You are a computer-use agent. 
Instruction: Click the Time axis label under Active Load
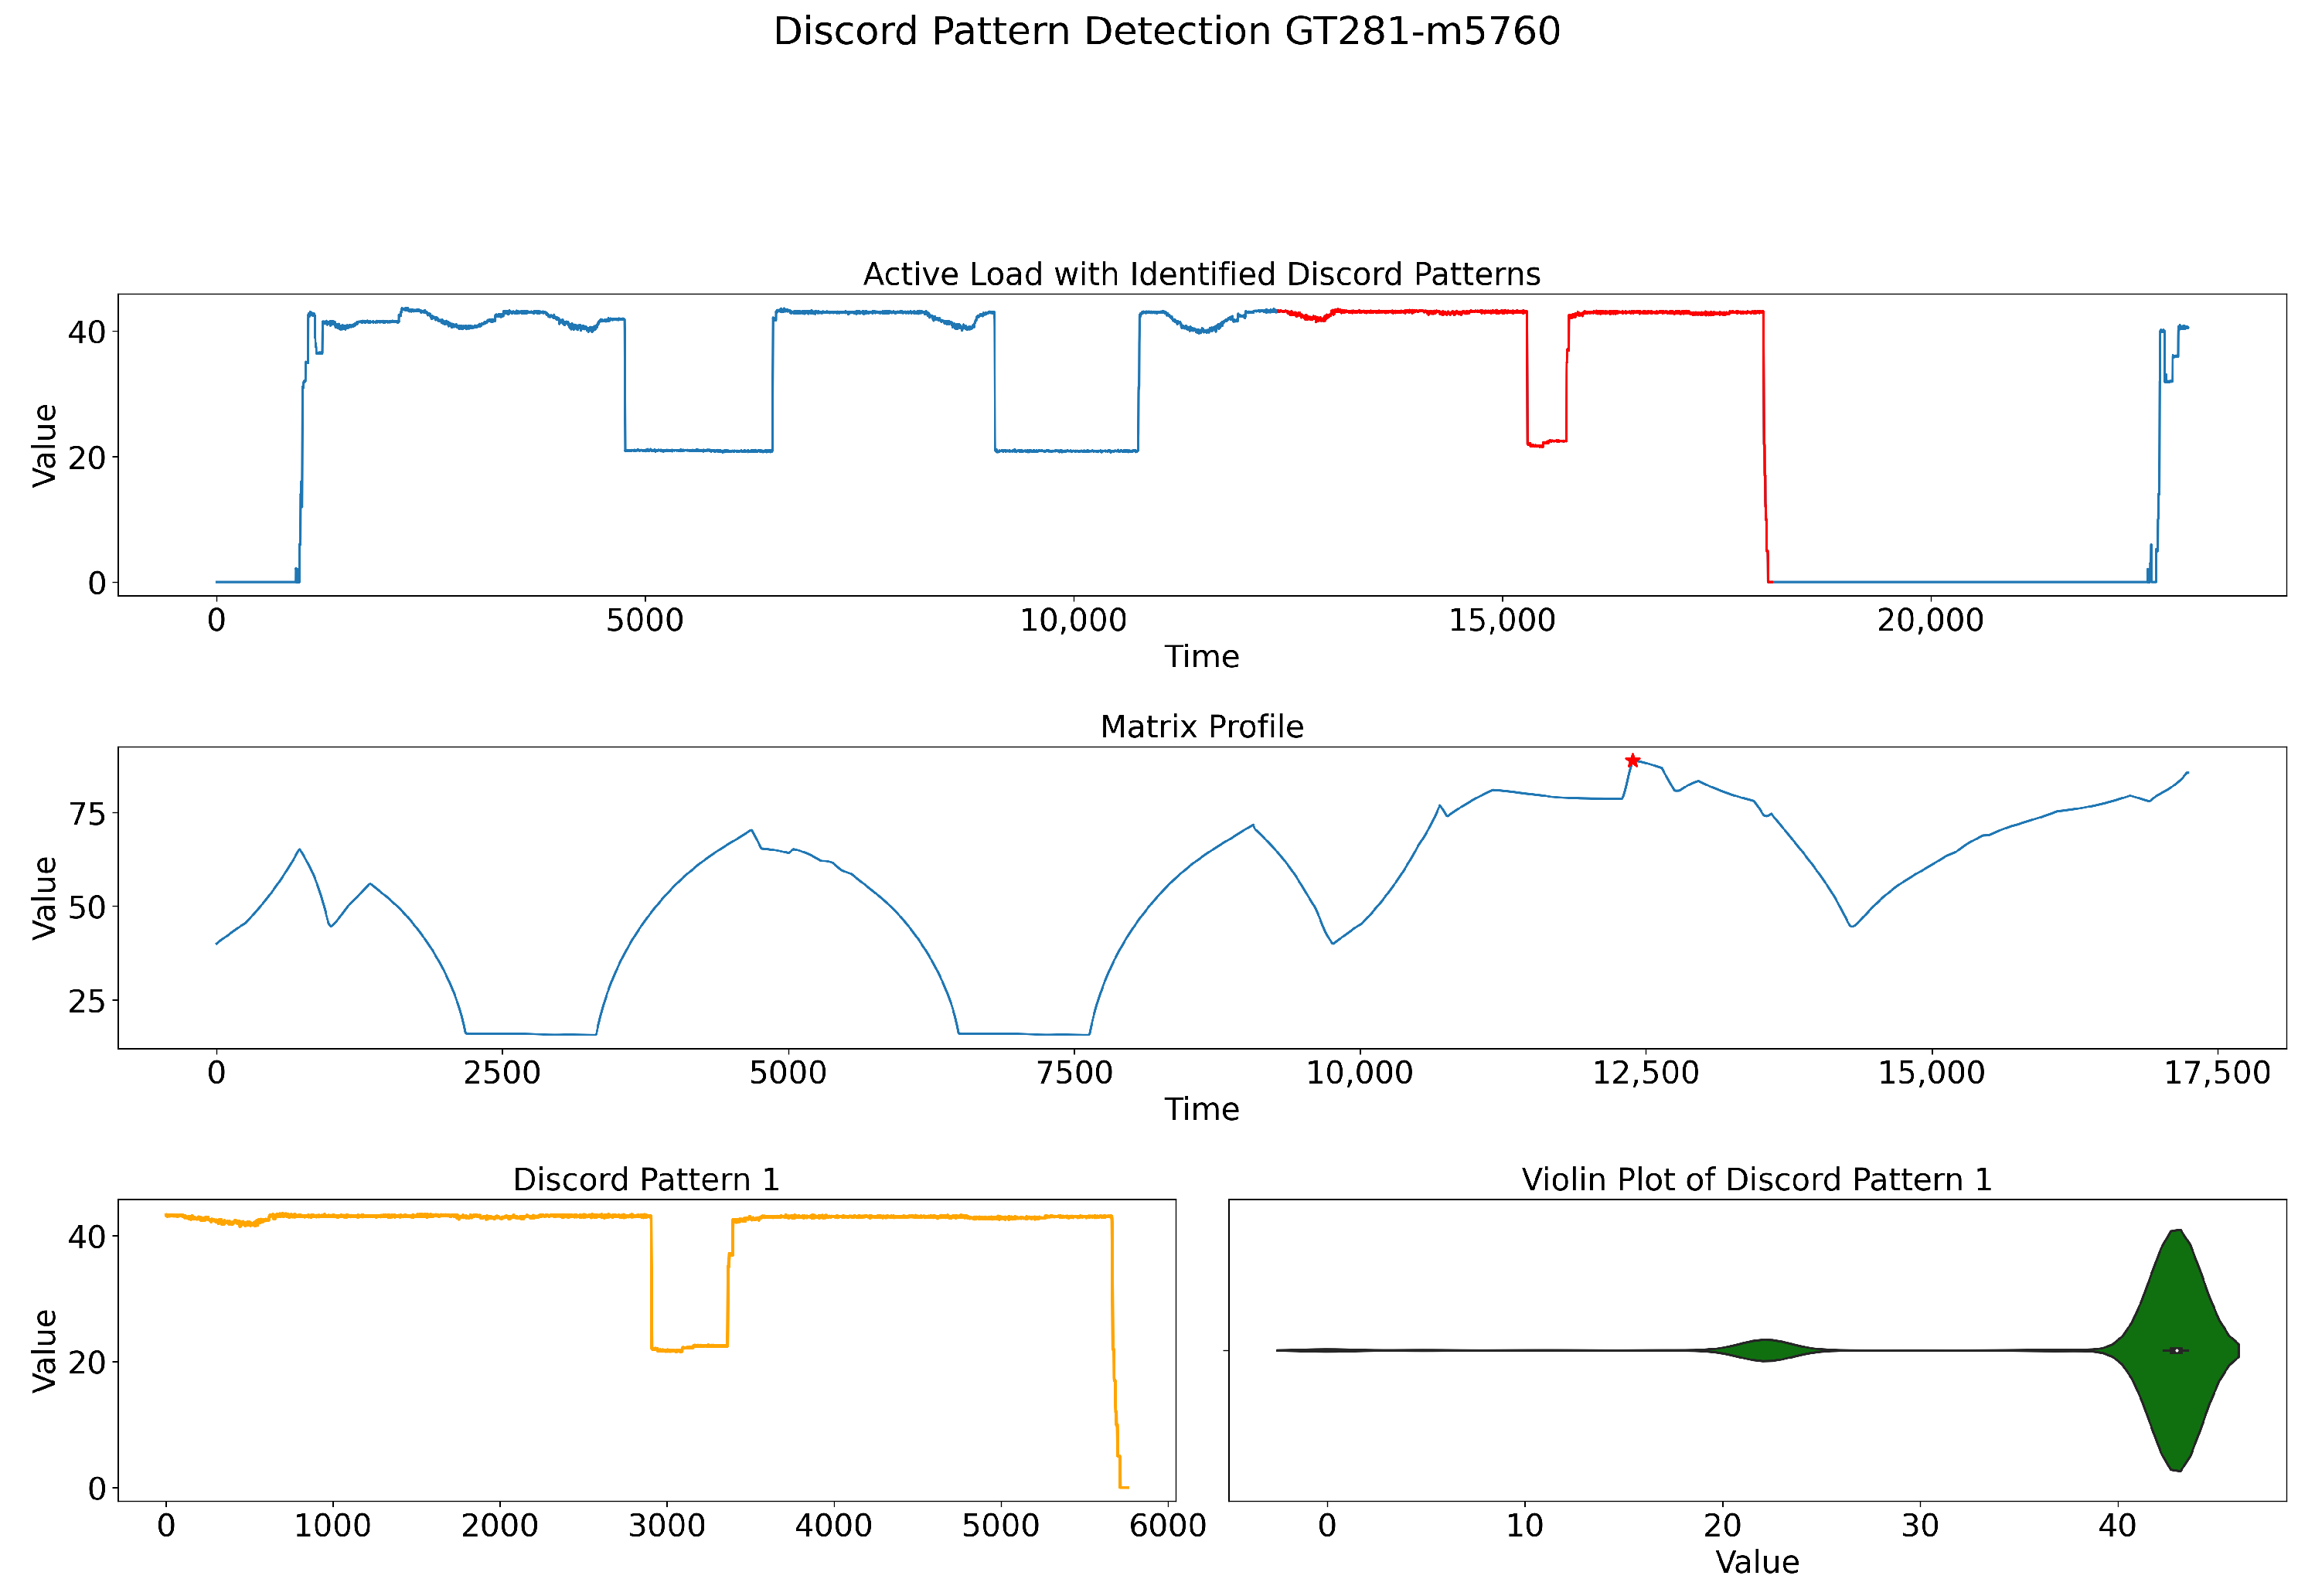1201,657
